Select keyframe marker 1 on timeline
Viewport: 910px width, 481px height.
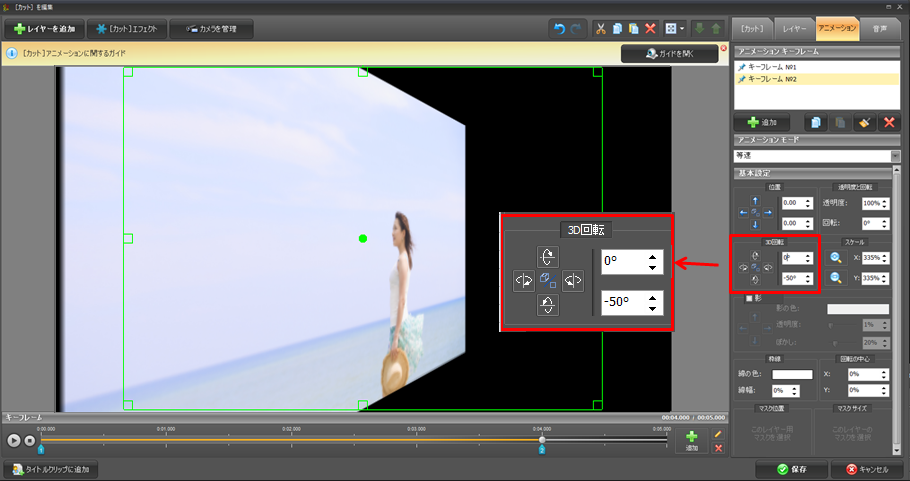(x=41, y=449)
